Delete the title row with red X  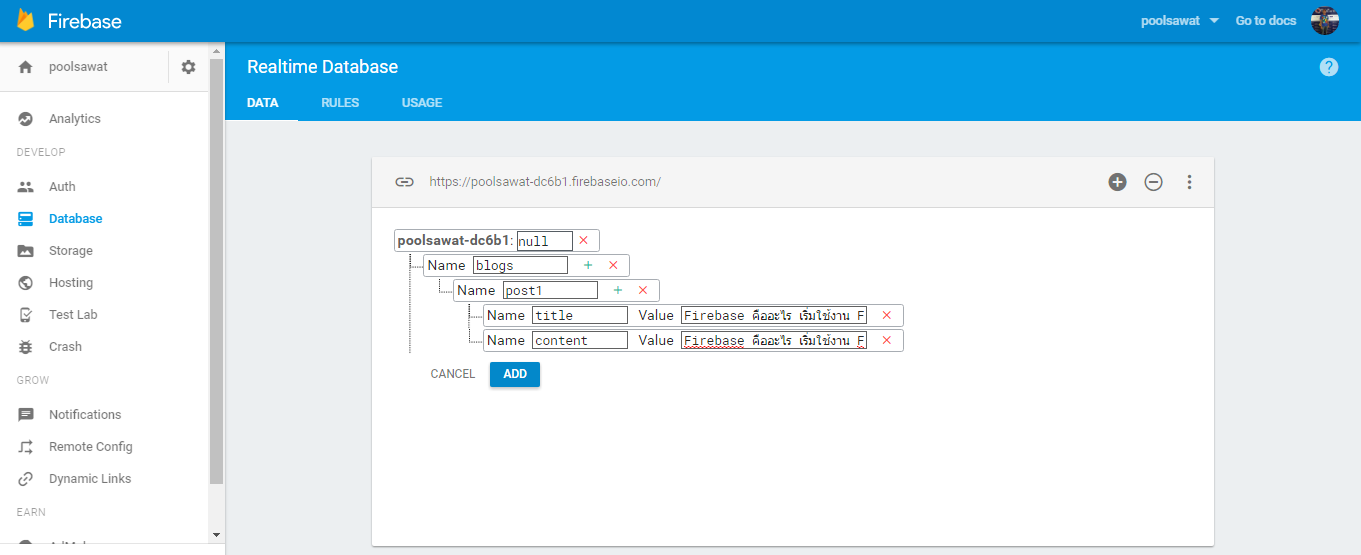(886, 315)
